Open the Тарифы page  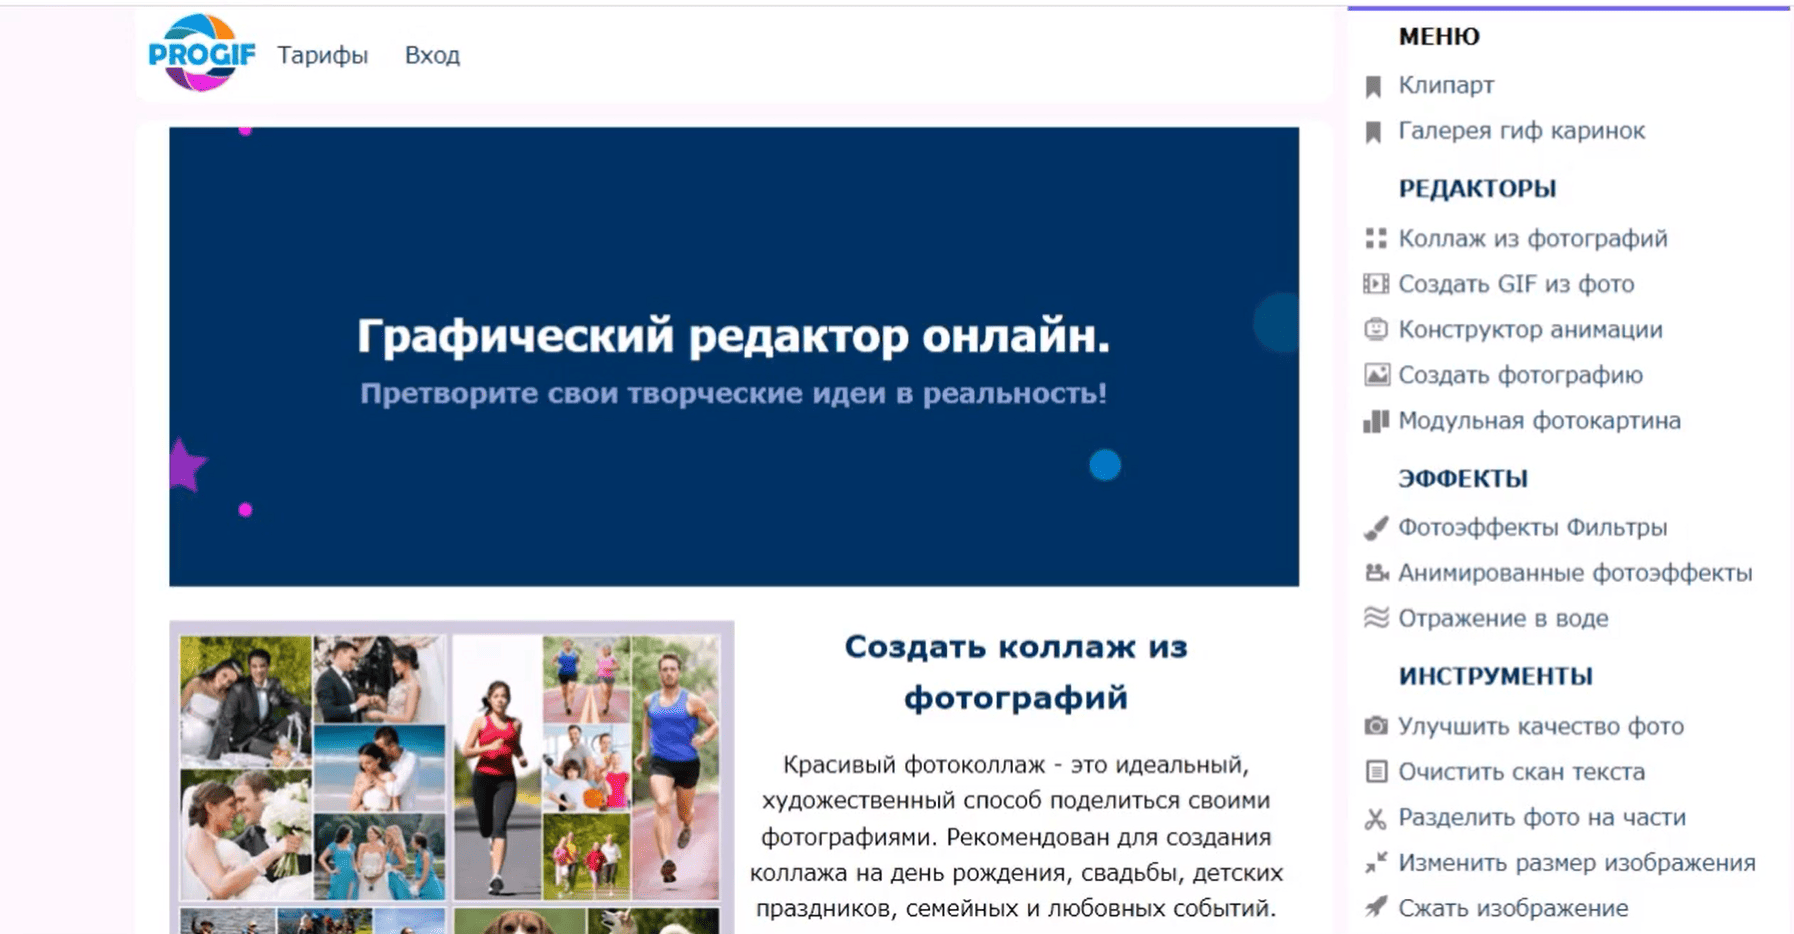(x=322, y=55)
